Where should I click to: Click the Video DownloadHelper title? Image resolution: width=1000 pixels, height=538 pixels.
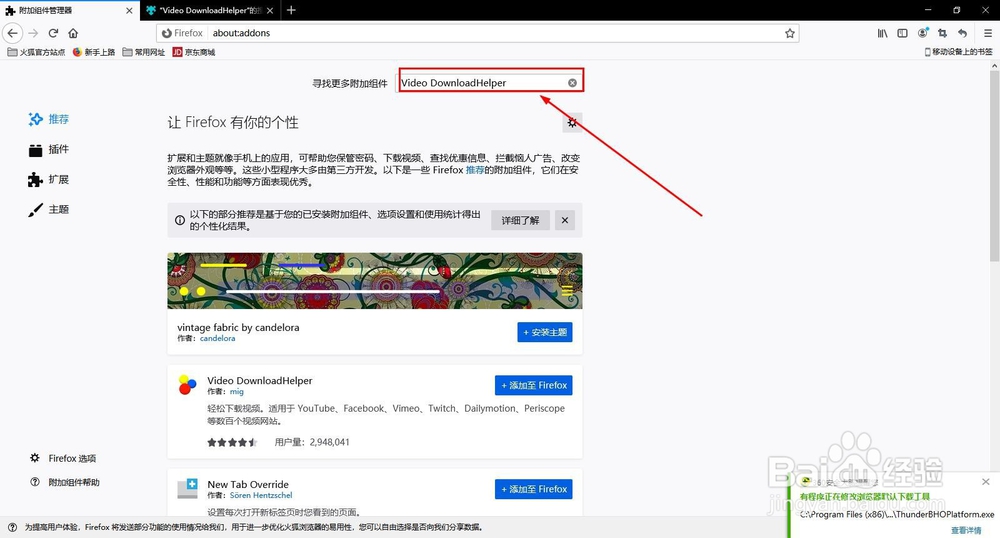point(260,381)
